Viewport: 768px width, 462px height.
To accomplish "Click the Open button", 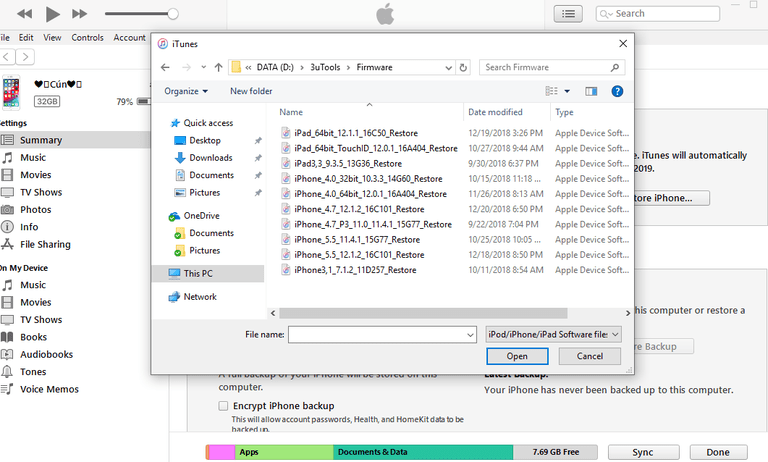I will tap(517, 356).
